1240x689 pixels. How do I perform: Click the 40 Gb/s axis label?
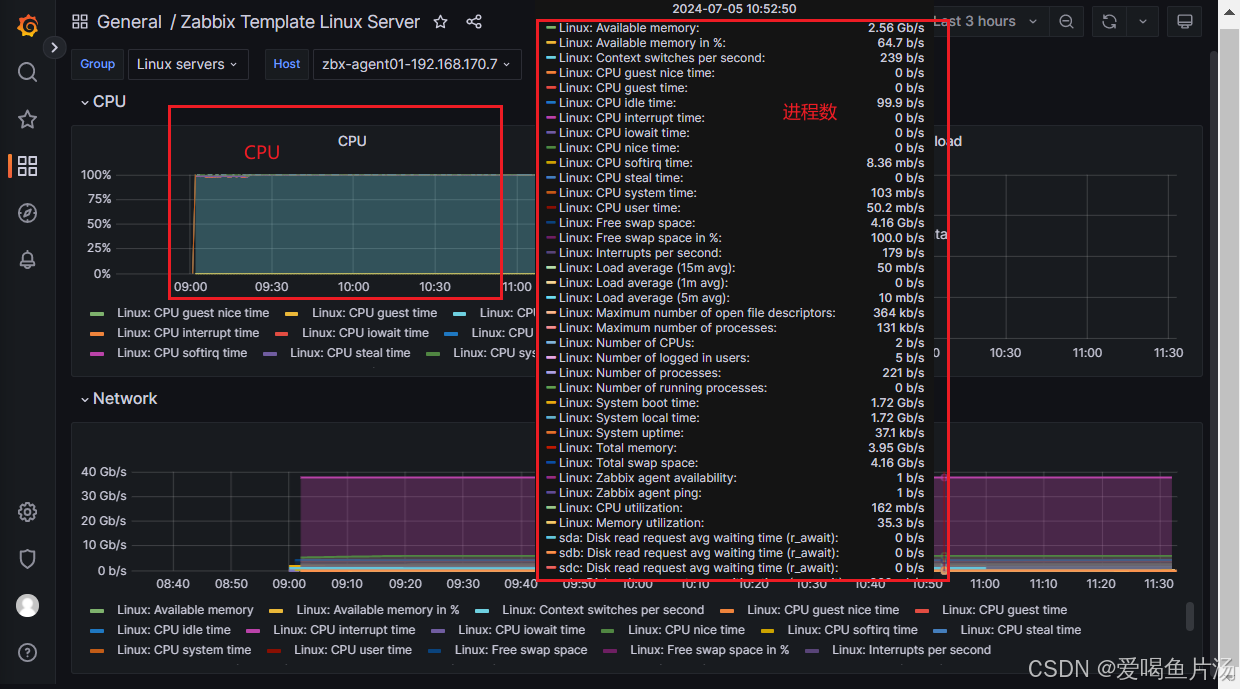pyautogui.click(x=104, y=472)
